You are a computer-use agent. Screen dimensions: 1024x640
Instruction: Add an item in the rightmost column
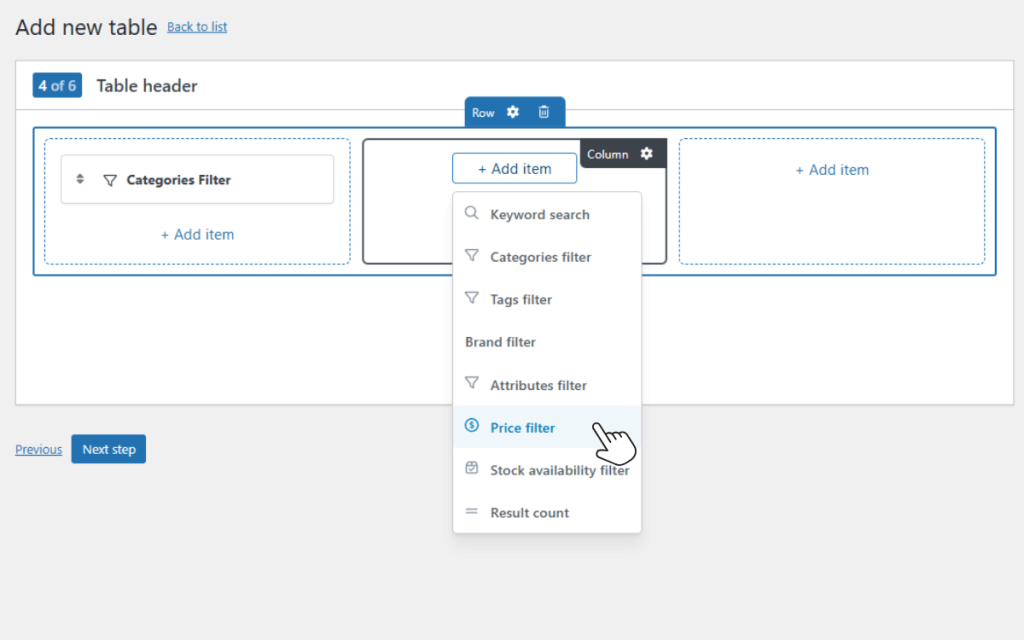pyautogui.click(x=832, y=170)
